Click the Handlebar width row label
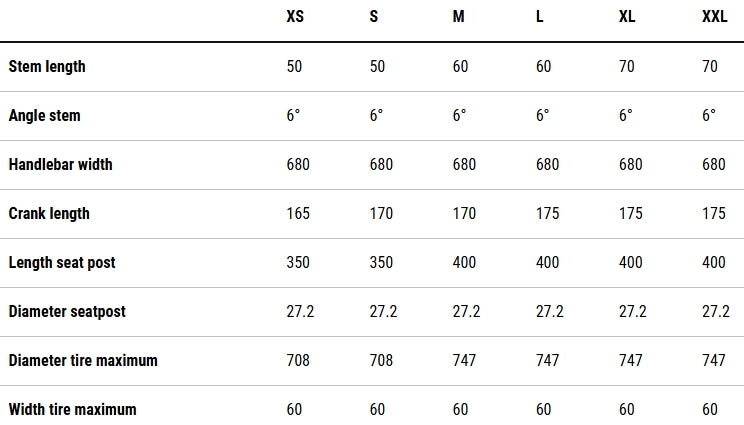Viewport: 744px width, 425px height. pos(61,165)
